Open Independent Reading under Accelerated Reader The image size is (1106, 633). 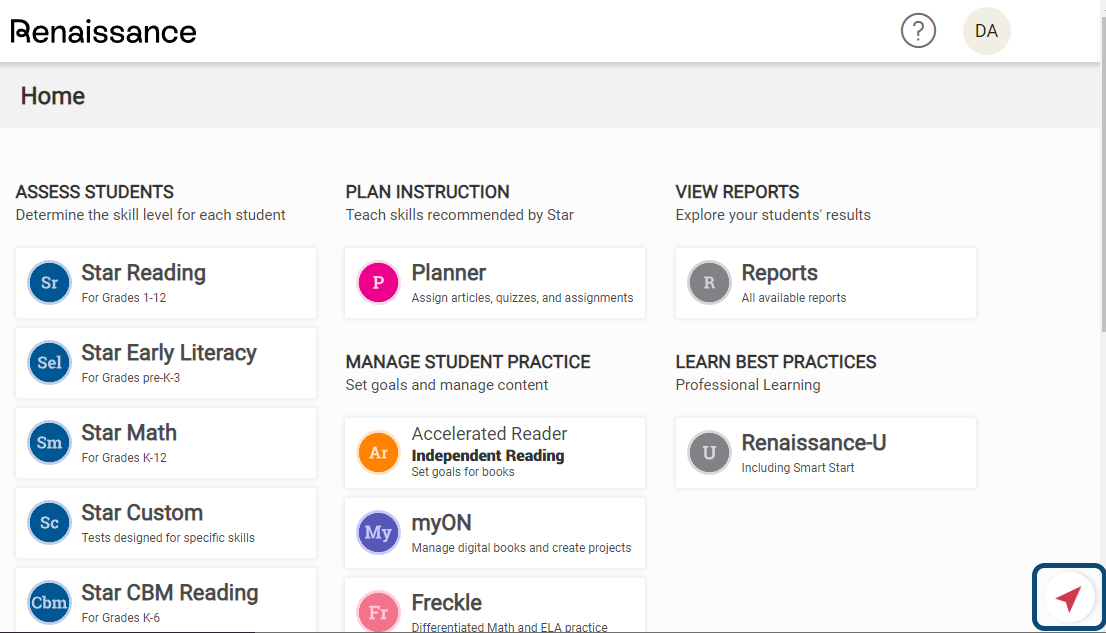pos(487,456)
